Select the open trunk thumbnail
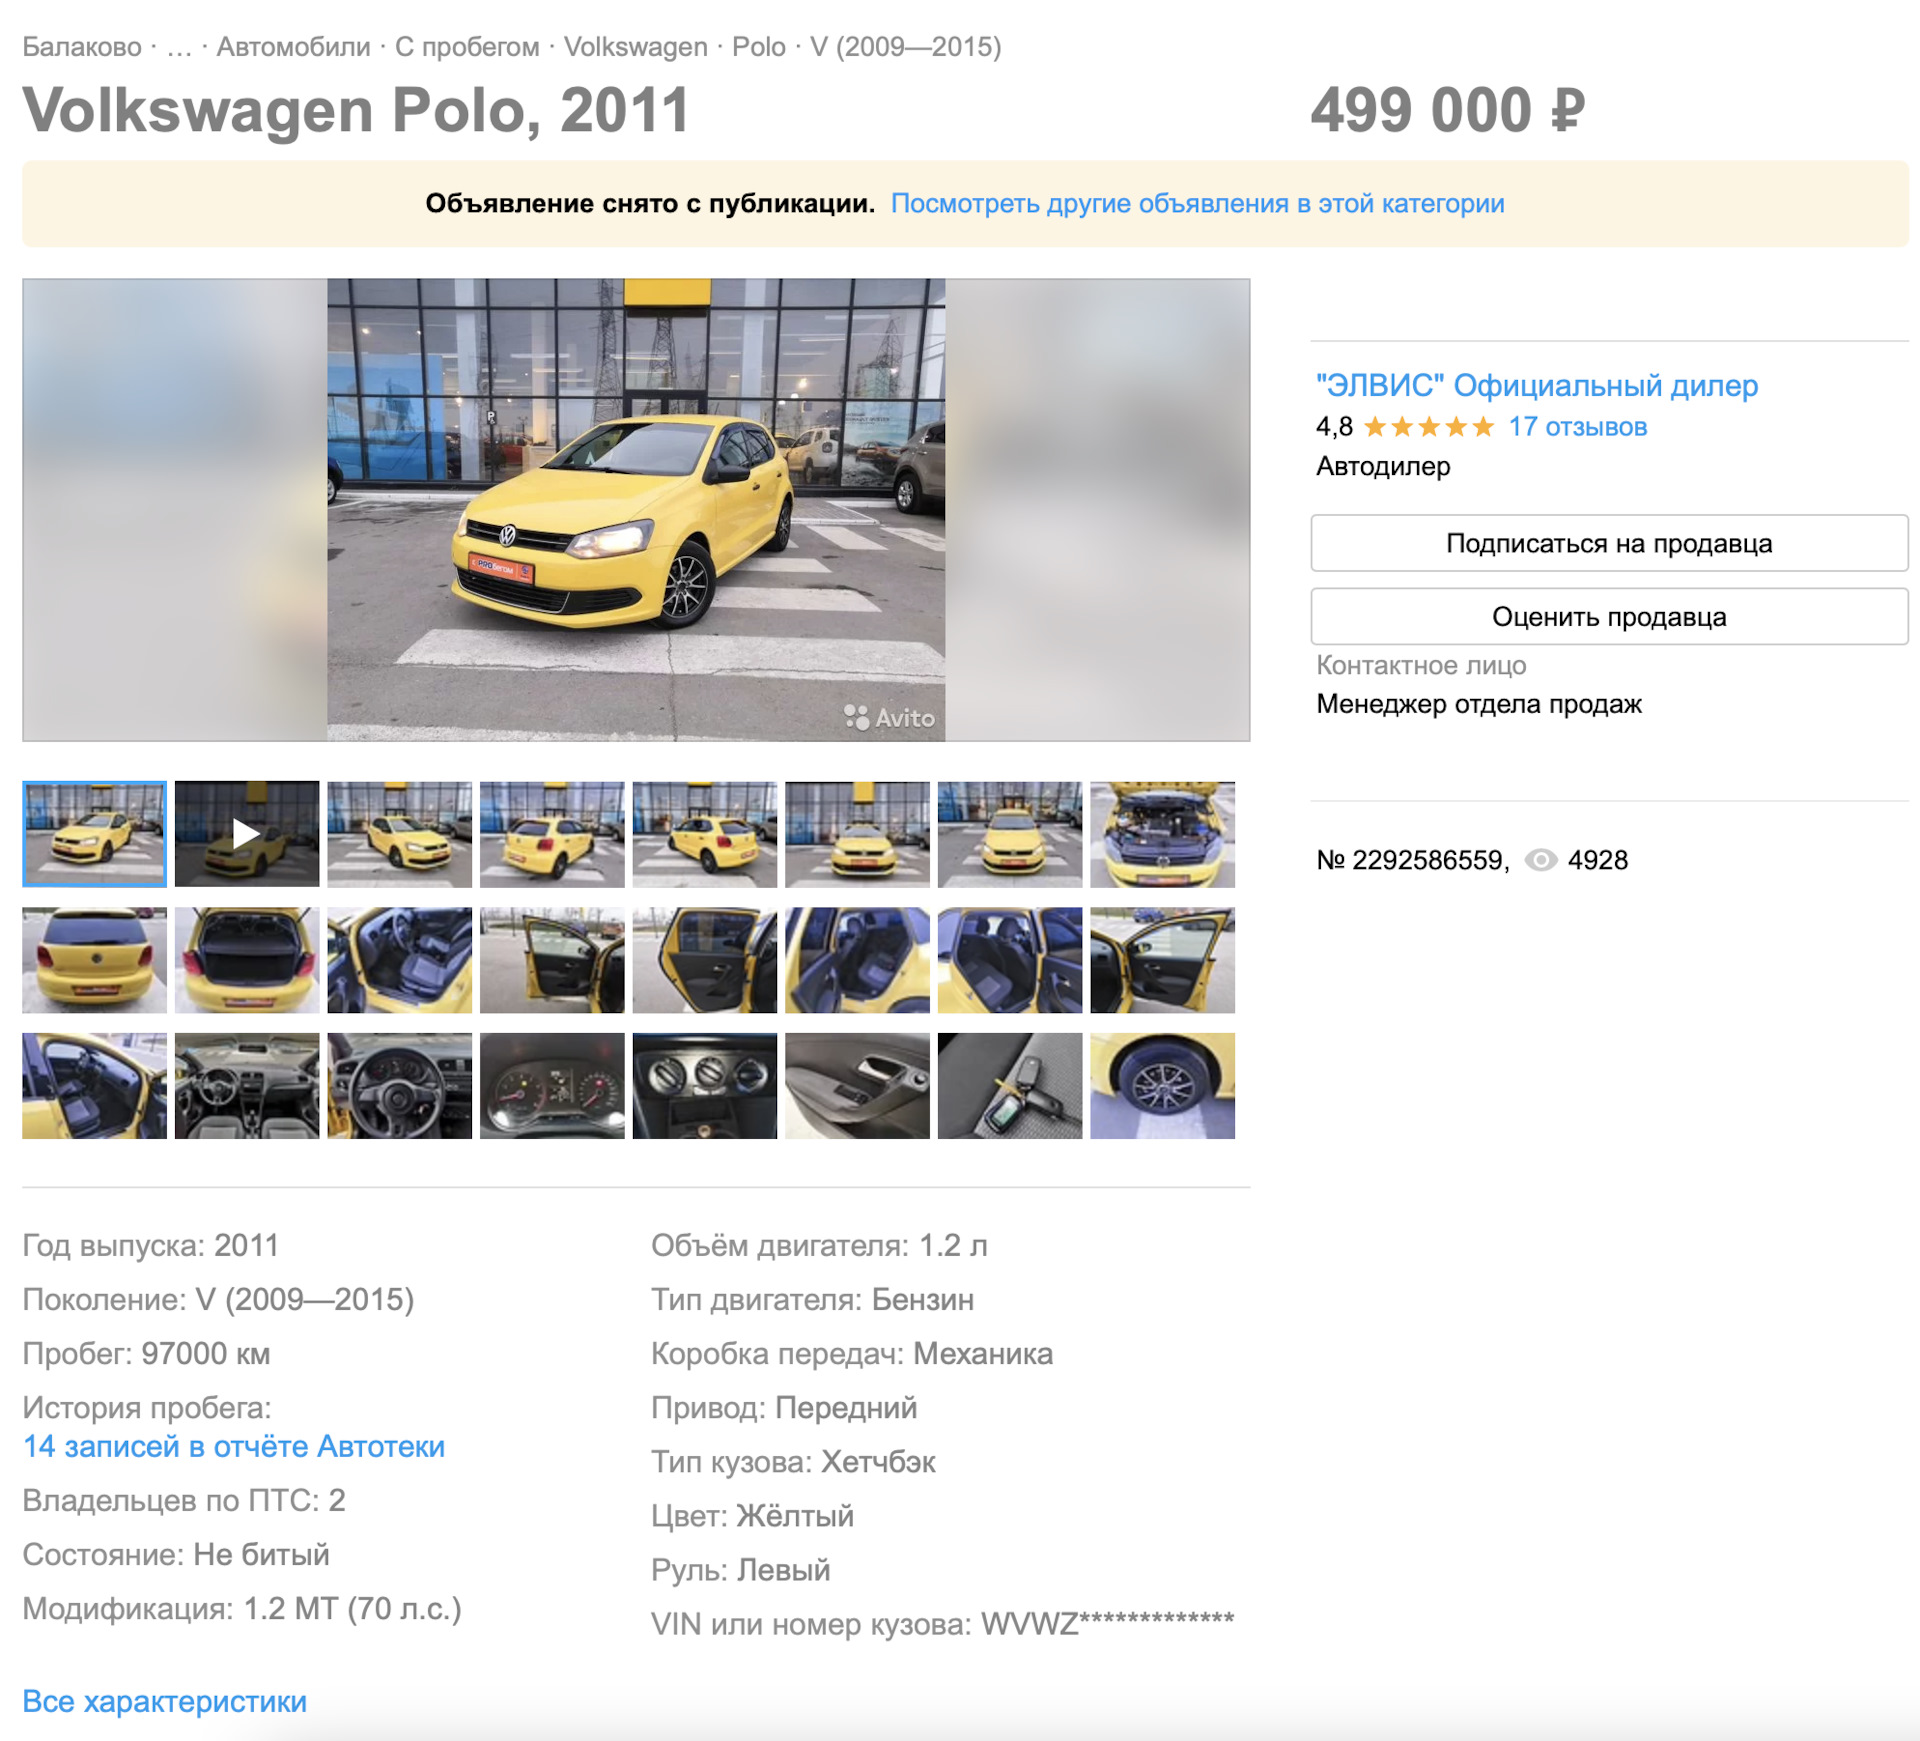Image resolution: width=1920 pixels, height=1741 pixels. click(x=247, y=960)
